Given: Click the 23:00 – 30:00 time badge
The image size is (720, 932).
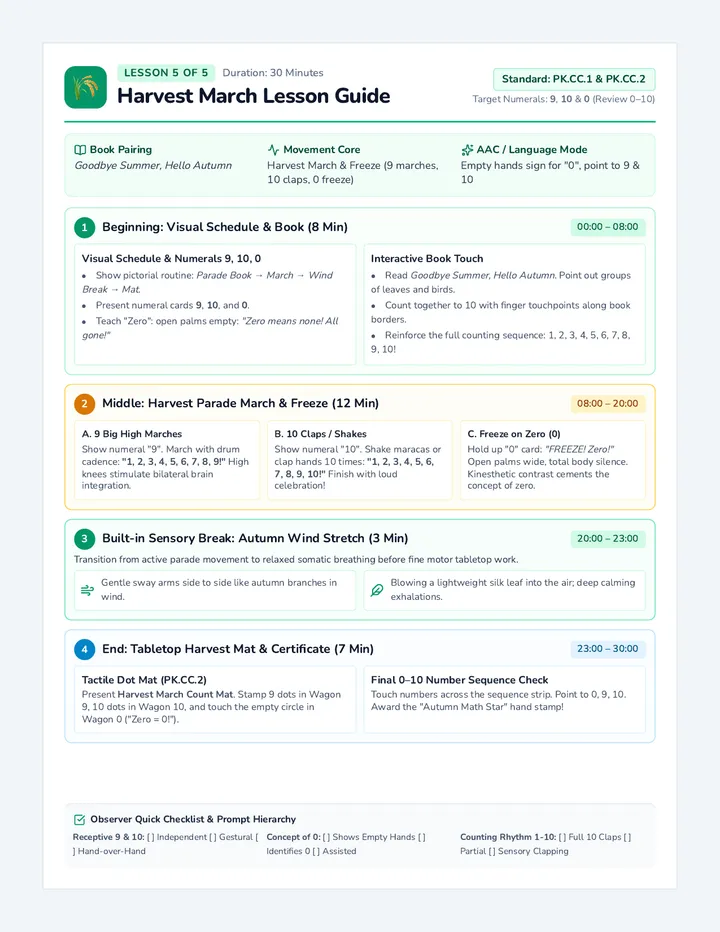Looking at the screenshot, I should pos(608,649).
